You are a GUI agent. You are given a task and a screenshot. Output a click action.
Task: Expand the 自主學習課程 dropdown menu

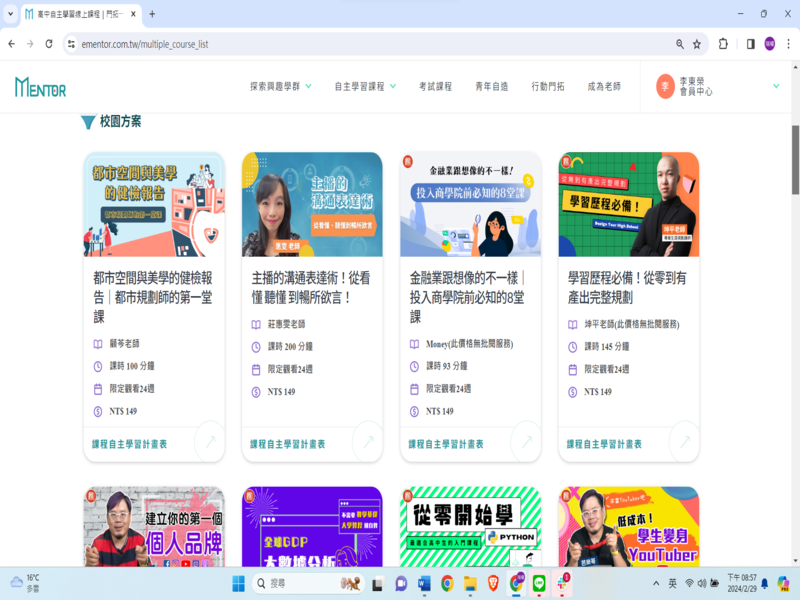tap(365, 87)
